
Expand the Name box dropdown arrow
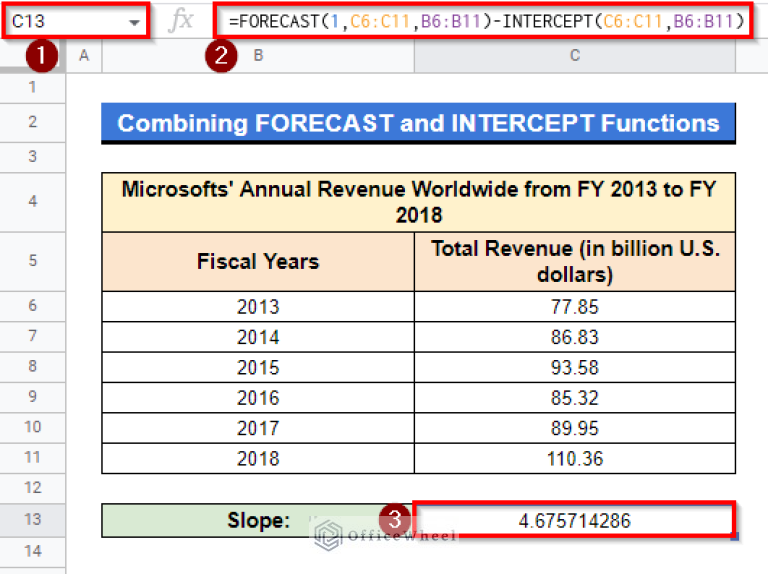click(x=134, y=21)
